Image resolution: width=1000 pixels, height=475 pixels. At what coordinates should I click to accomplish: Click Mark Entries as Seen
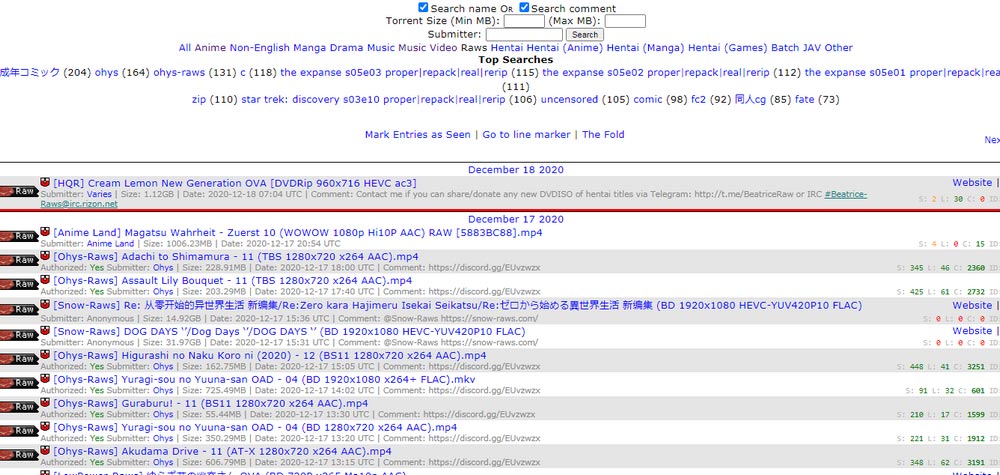click(418, 135)
